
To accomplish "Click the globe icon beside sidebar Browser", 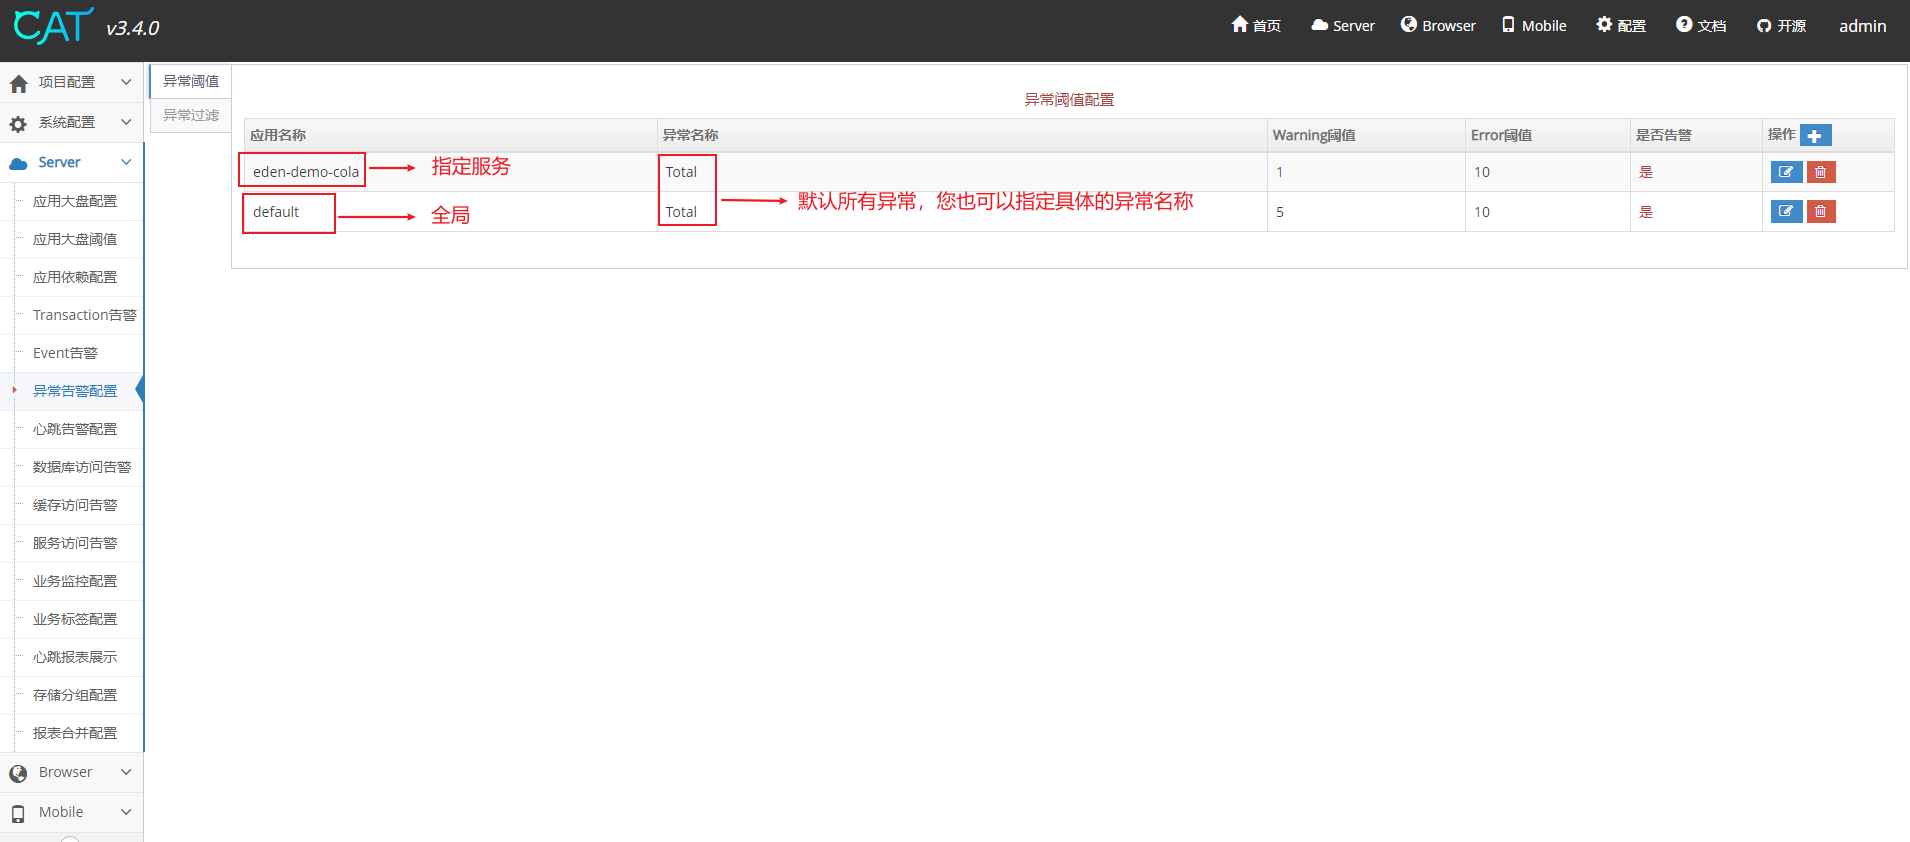I will point(18,773).
